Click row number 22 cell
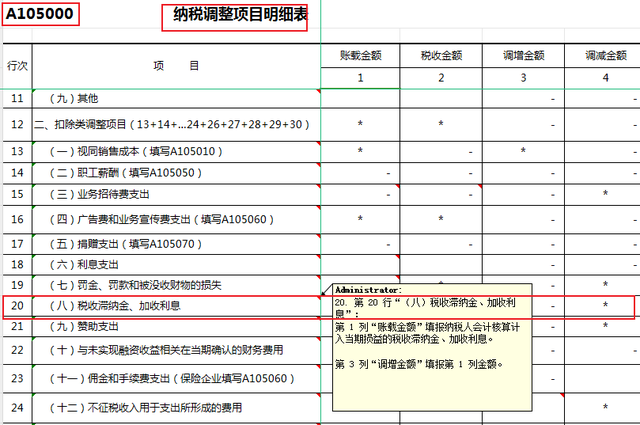Screen dimensions: 640x425 17,350
